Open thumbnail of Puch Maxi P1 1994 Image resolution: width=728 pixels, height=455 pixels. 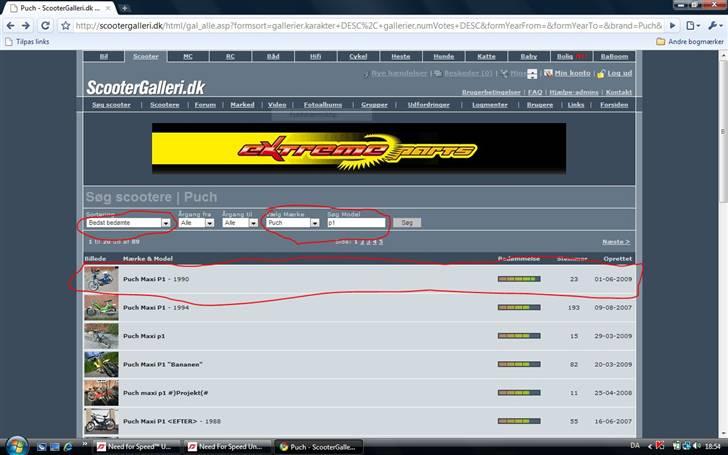(101, 307)
